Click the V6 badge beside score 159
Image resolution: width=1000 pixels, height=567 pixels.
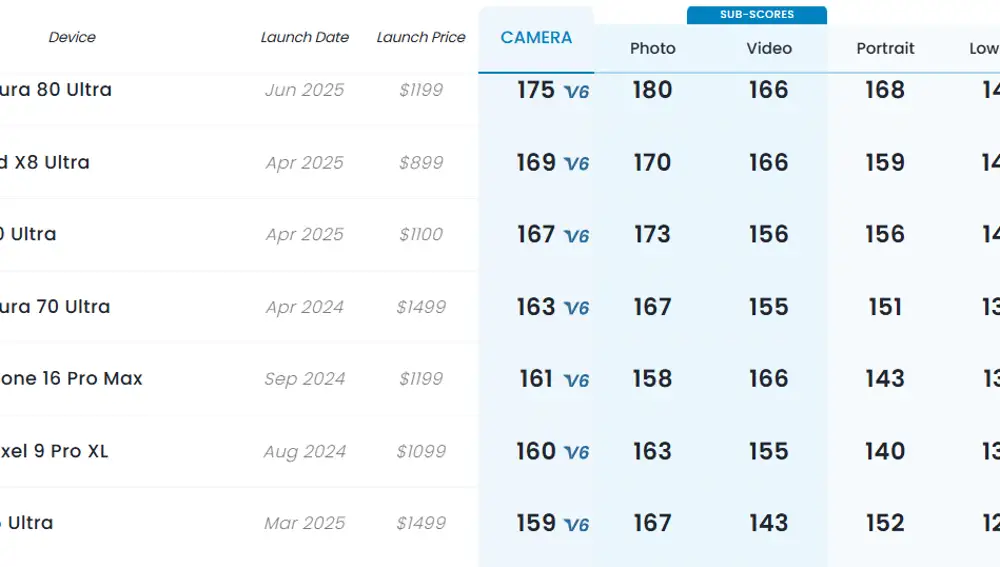click(577, 524)
